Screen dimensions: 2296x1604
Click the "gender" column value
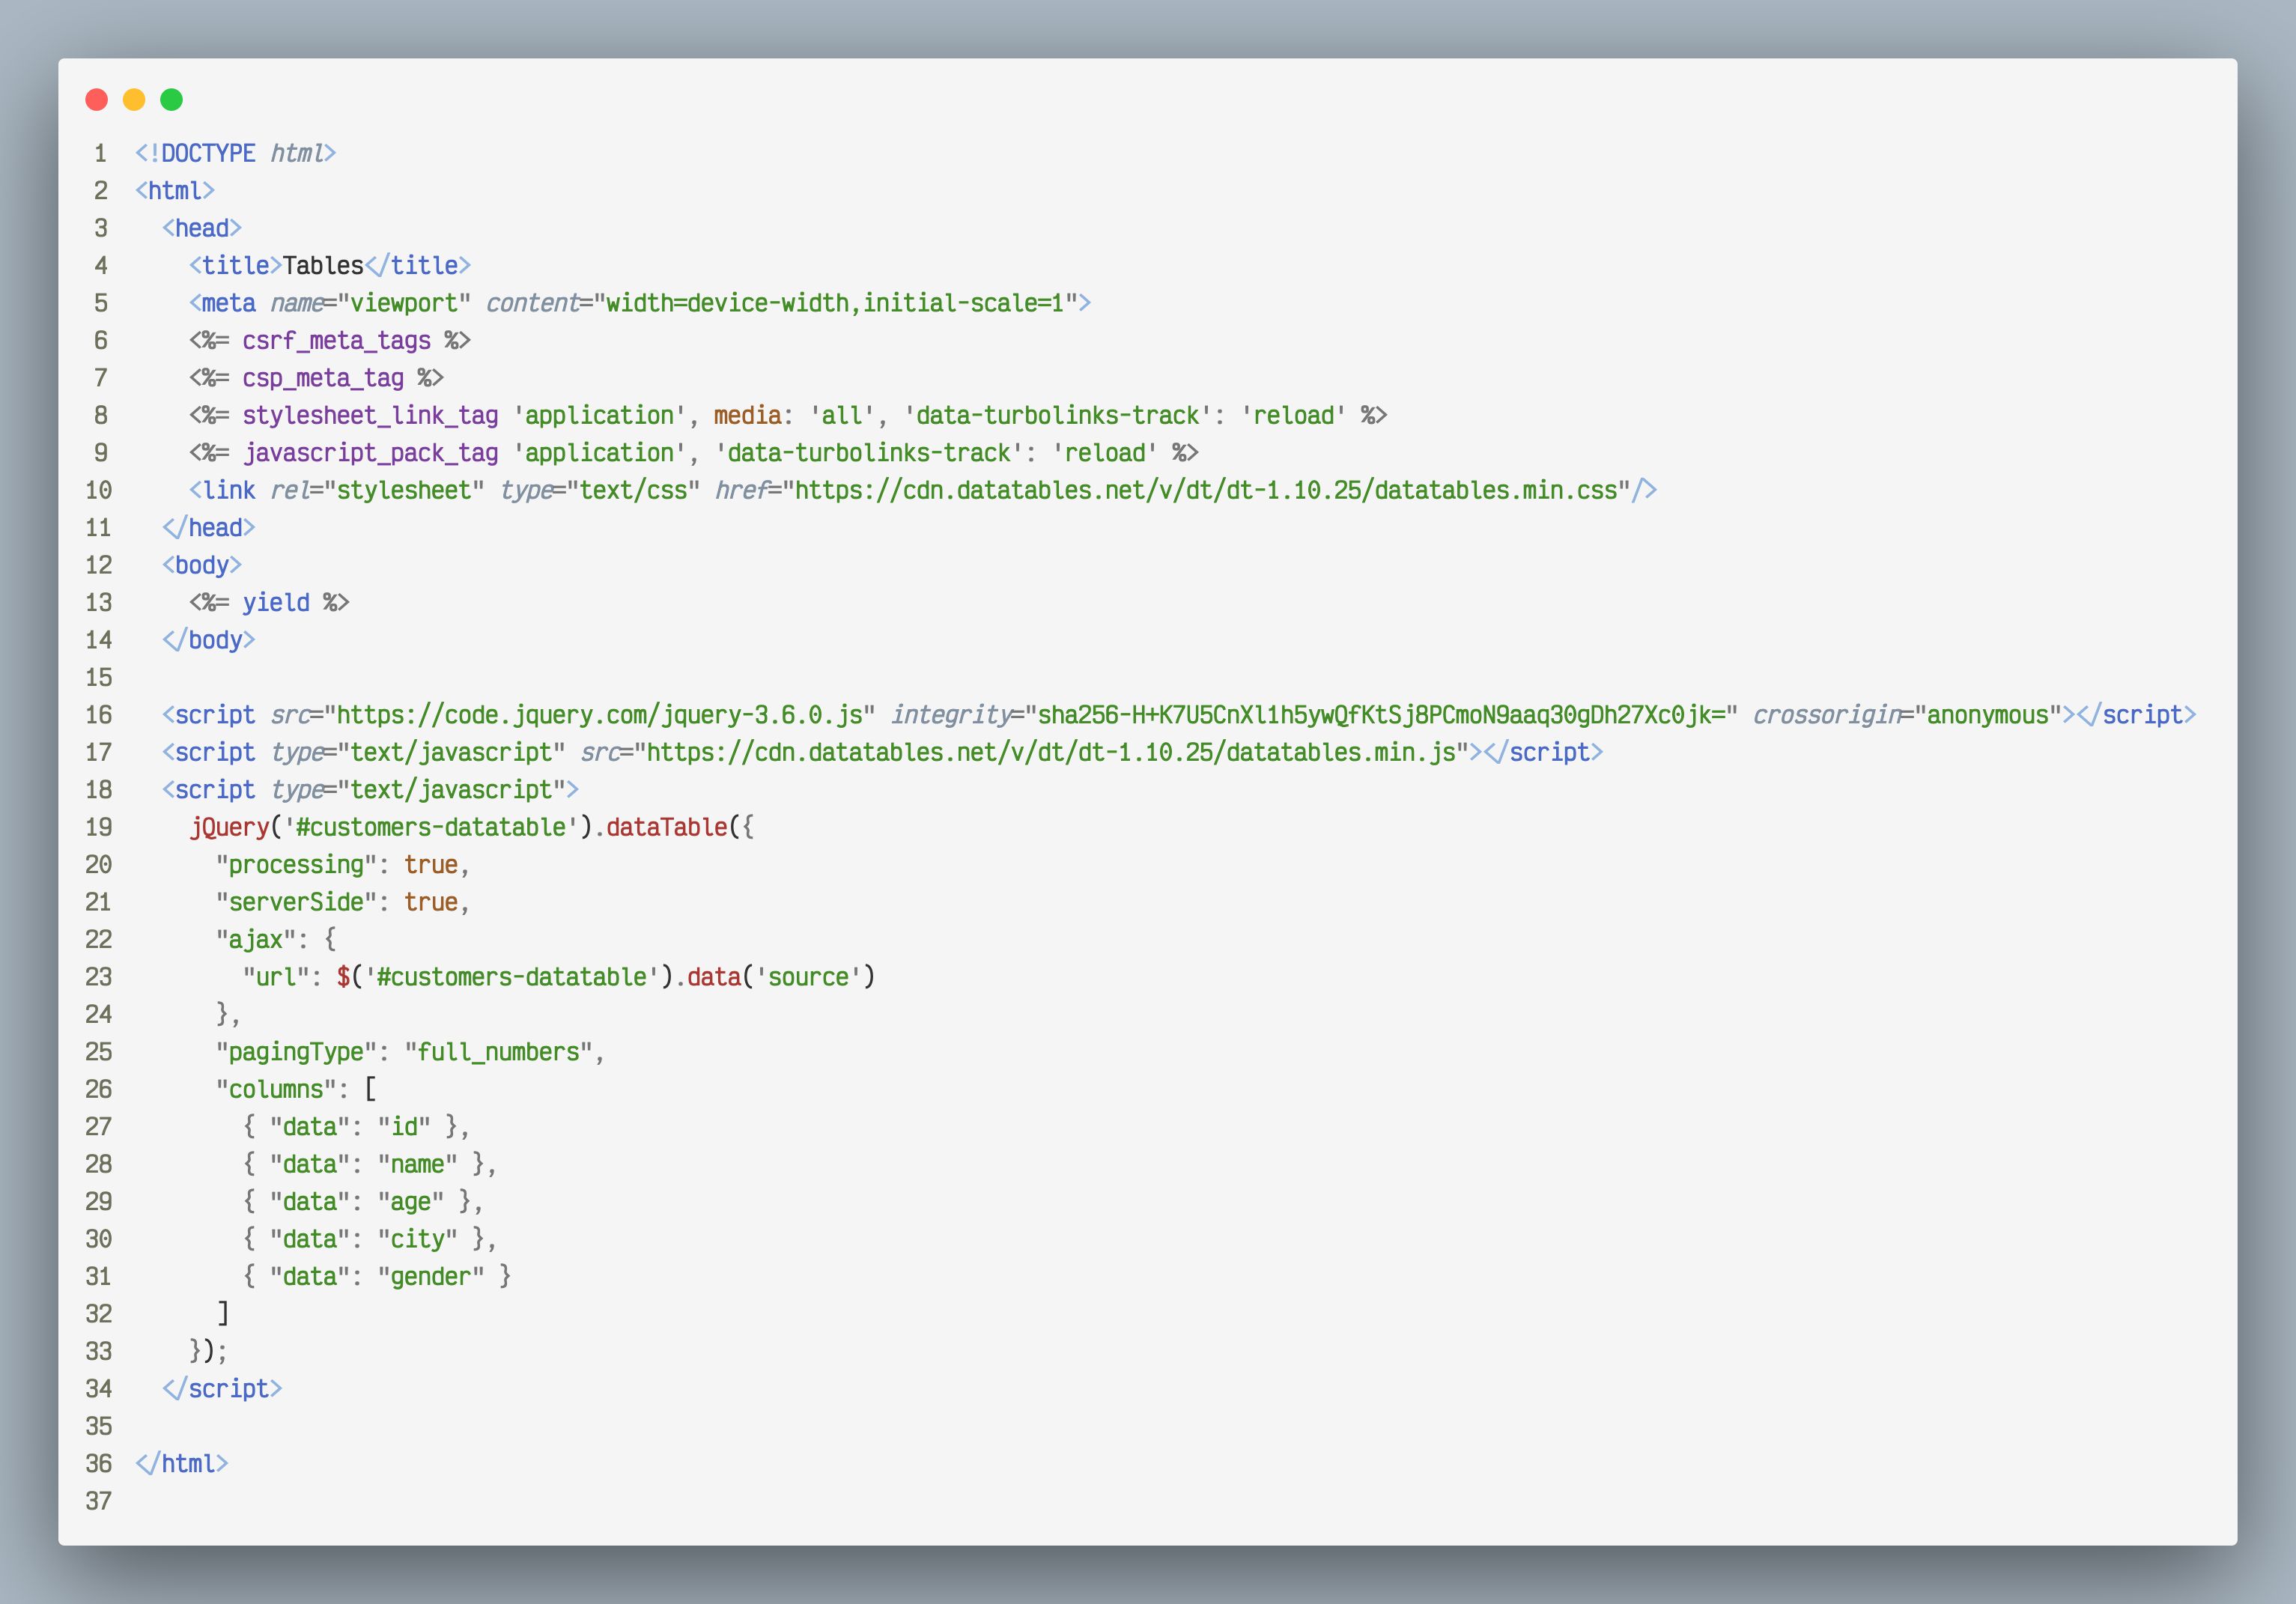tap(431, 1277)
